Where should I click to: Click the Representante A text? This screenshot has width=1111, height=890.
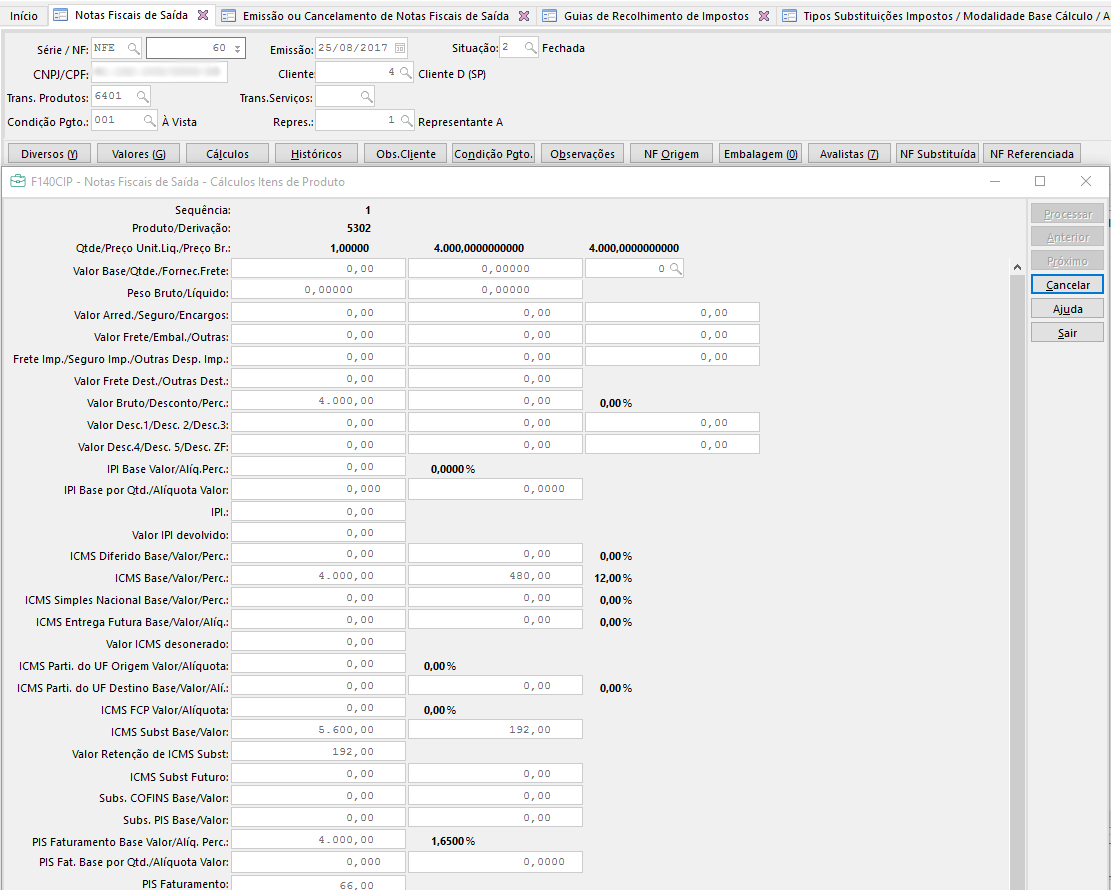(x=461, y=122)
